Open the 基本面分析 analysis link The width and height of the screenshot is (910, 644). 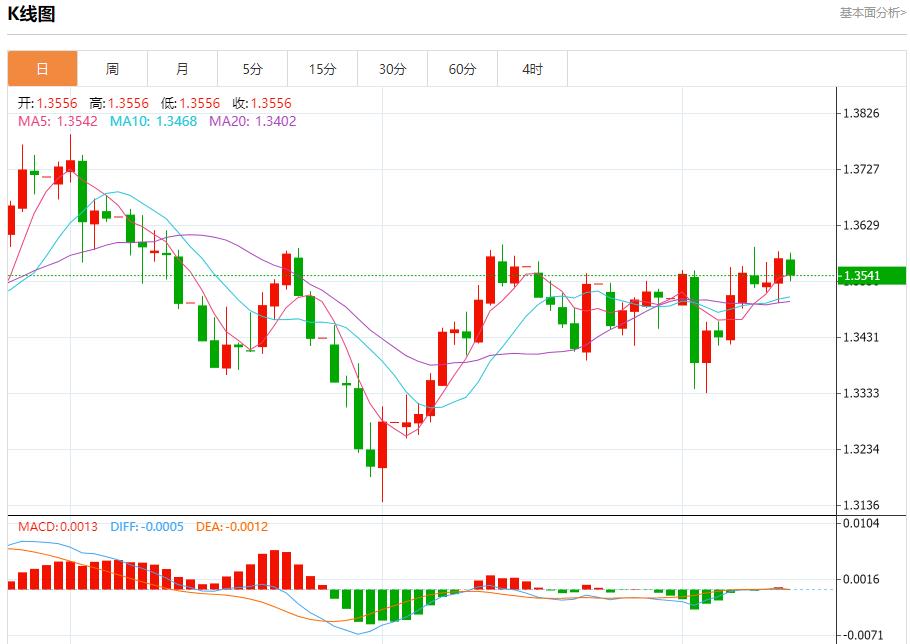869,12
